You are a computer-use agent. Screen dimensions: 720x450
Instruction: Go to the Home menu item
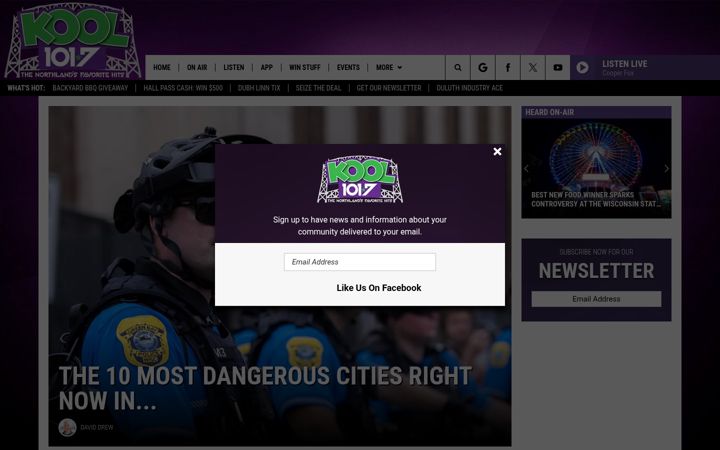(162, 68)
